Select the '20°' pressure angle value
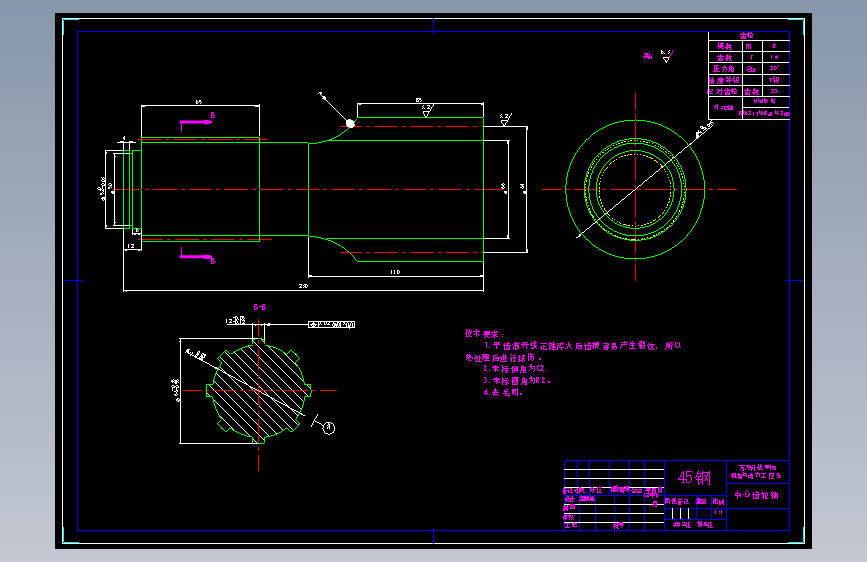867x562 pixels. tap(774, 68)
